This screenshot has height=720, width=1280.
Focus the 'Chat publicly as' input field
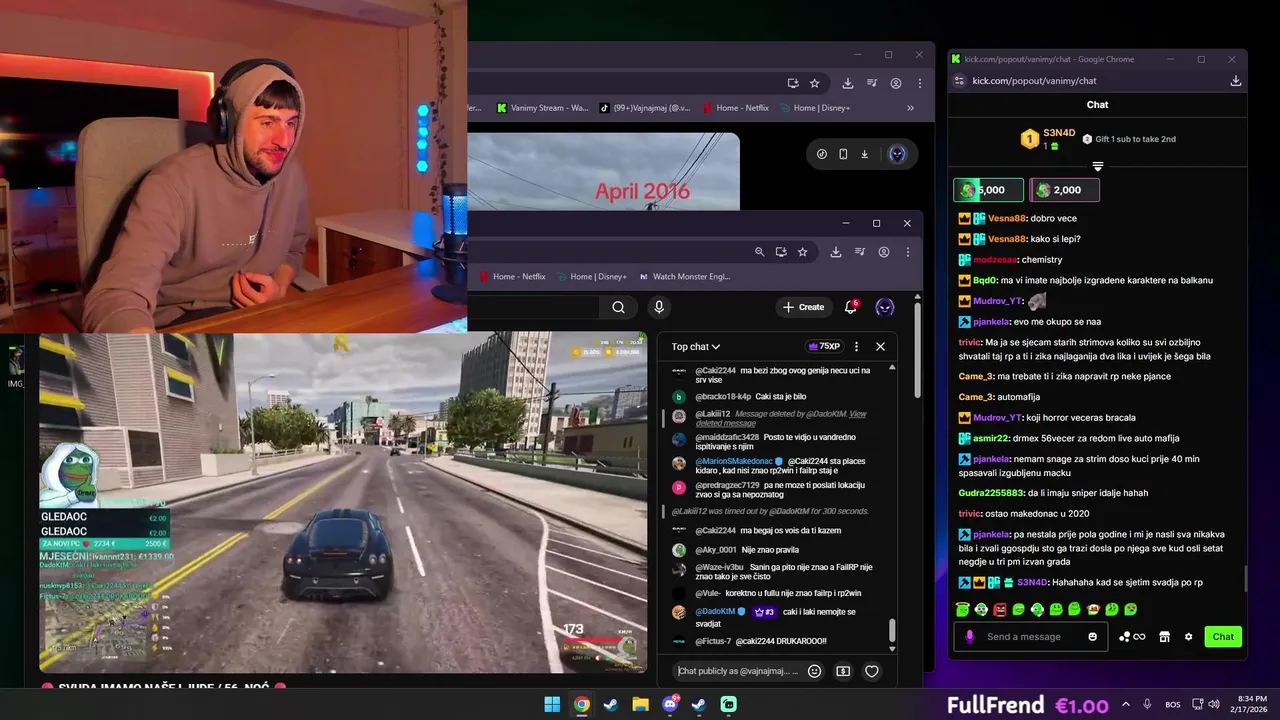tap(738, 671)
